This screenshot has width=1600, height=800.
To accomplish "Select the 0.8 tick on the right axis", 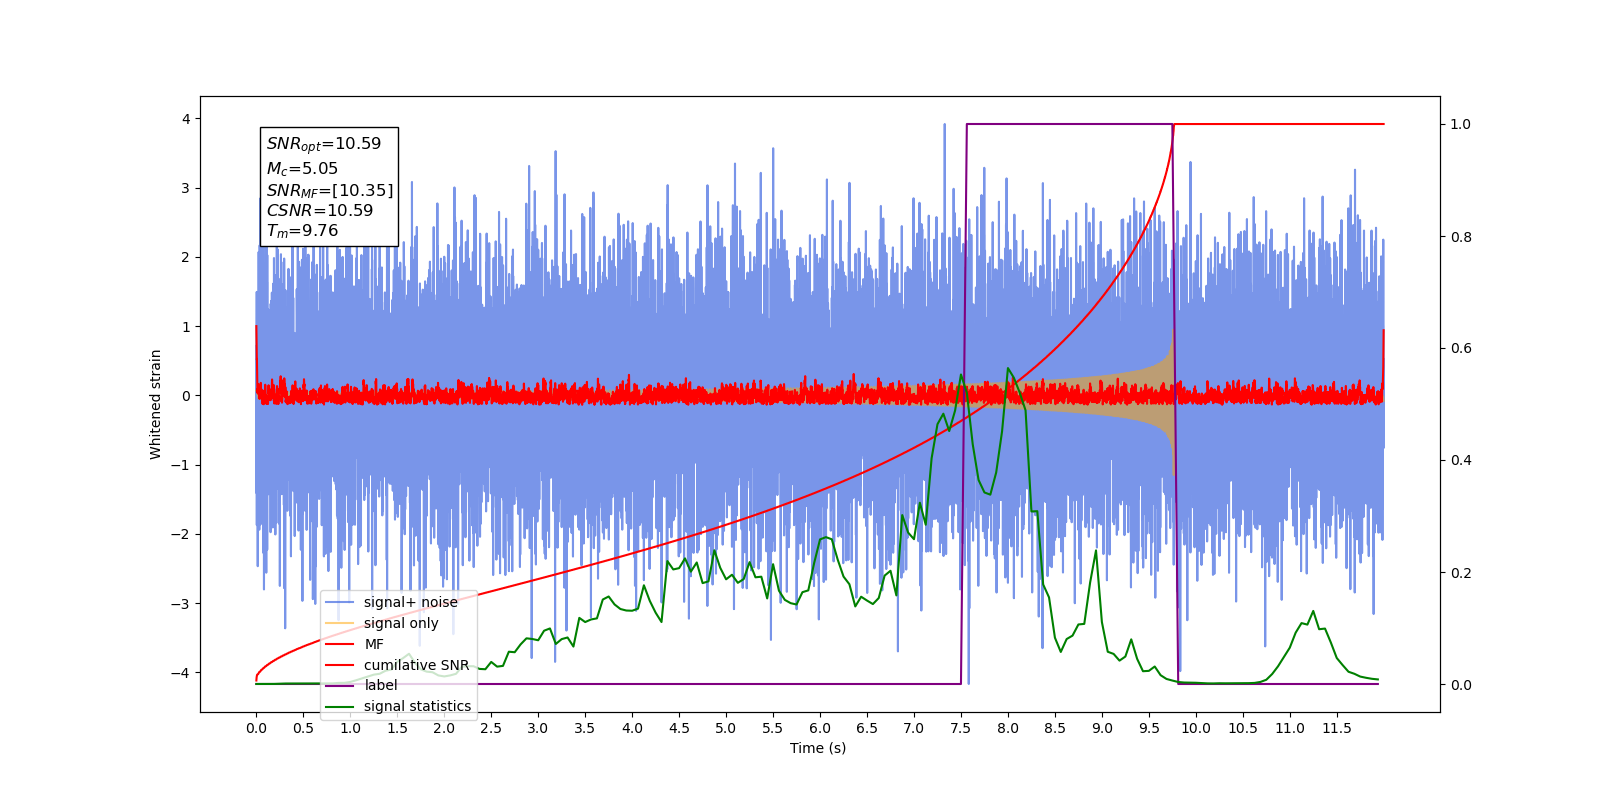I will (1461, 237).
